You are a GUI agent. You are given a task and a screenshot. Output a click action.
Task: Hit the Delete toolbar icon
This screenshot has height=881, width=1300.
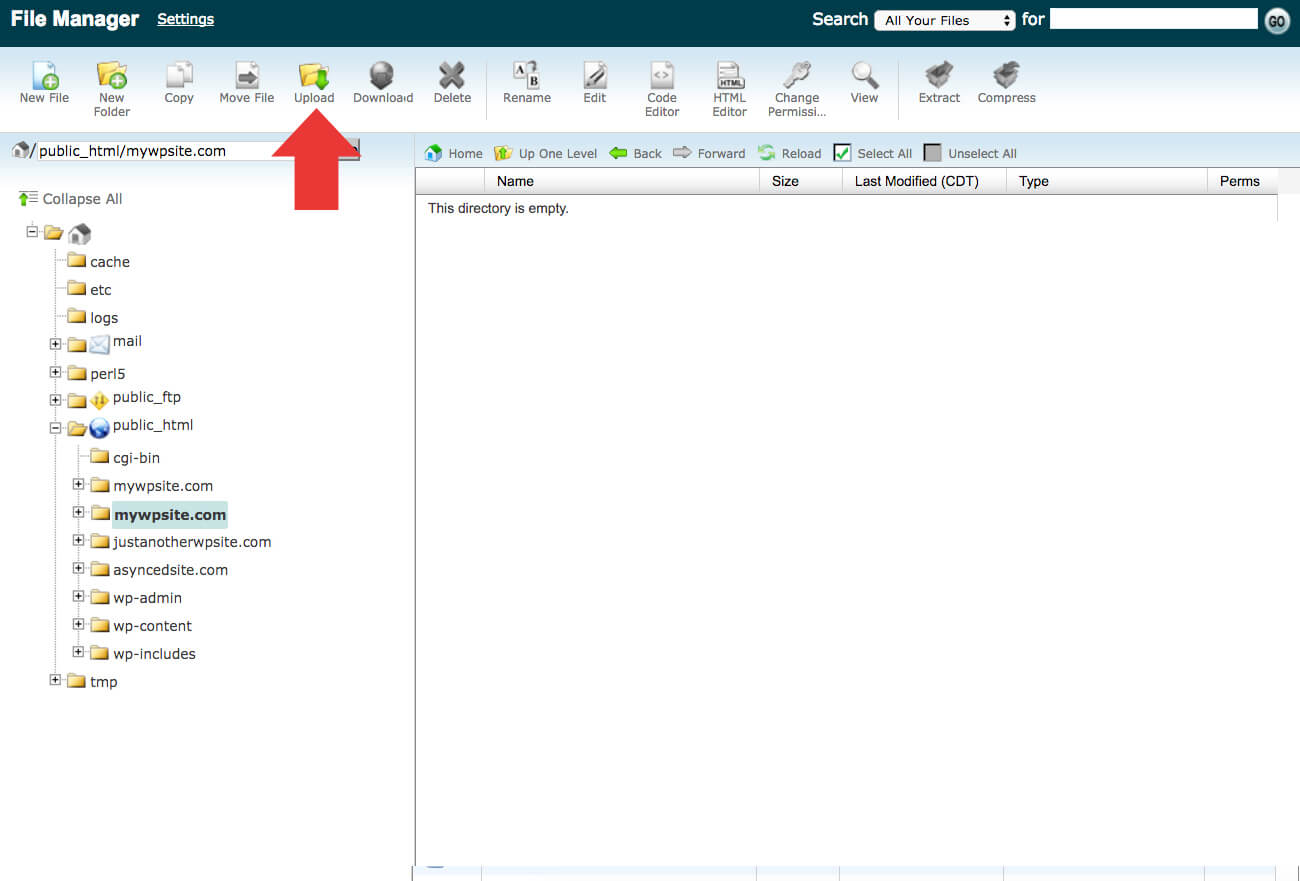pos(452,82)
